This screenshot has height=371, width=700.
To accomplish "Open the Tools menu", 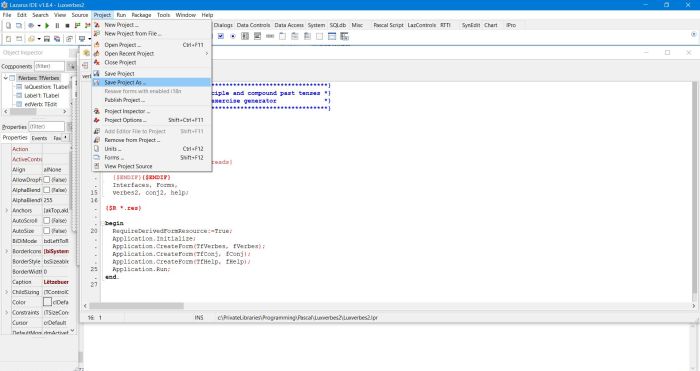I will coord(163,15).
